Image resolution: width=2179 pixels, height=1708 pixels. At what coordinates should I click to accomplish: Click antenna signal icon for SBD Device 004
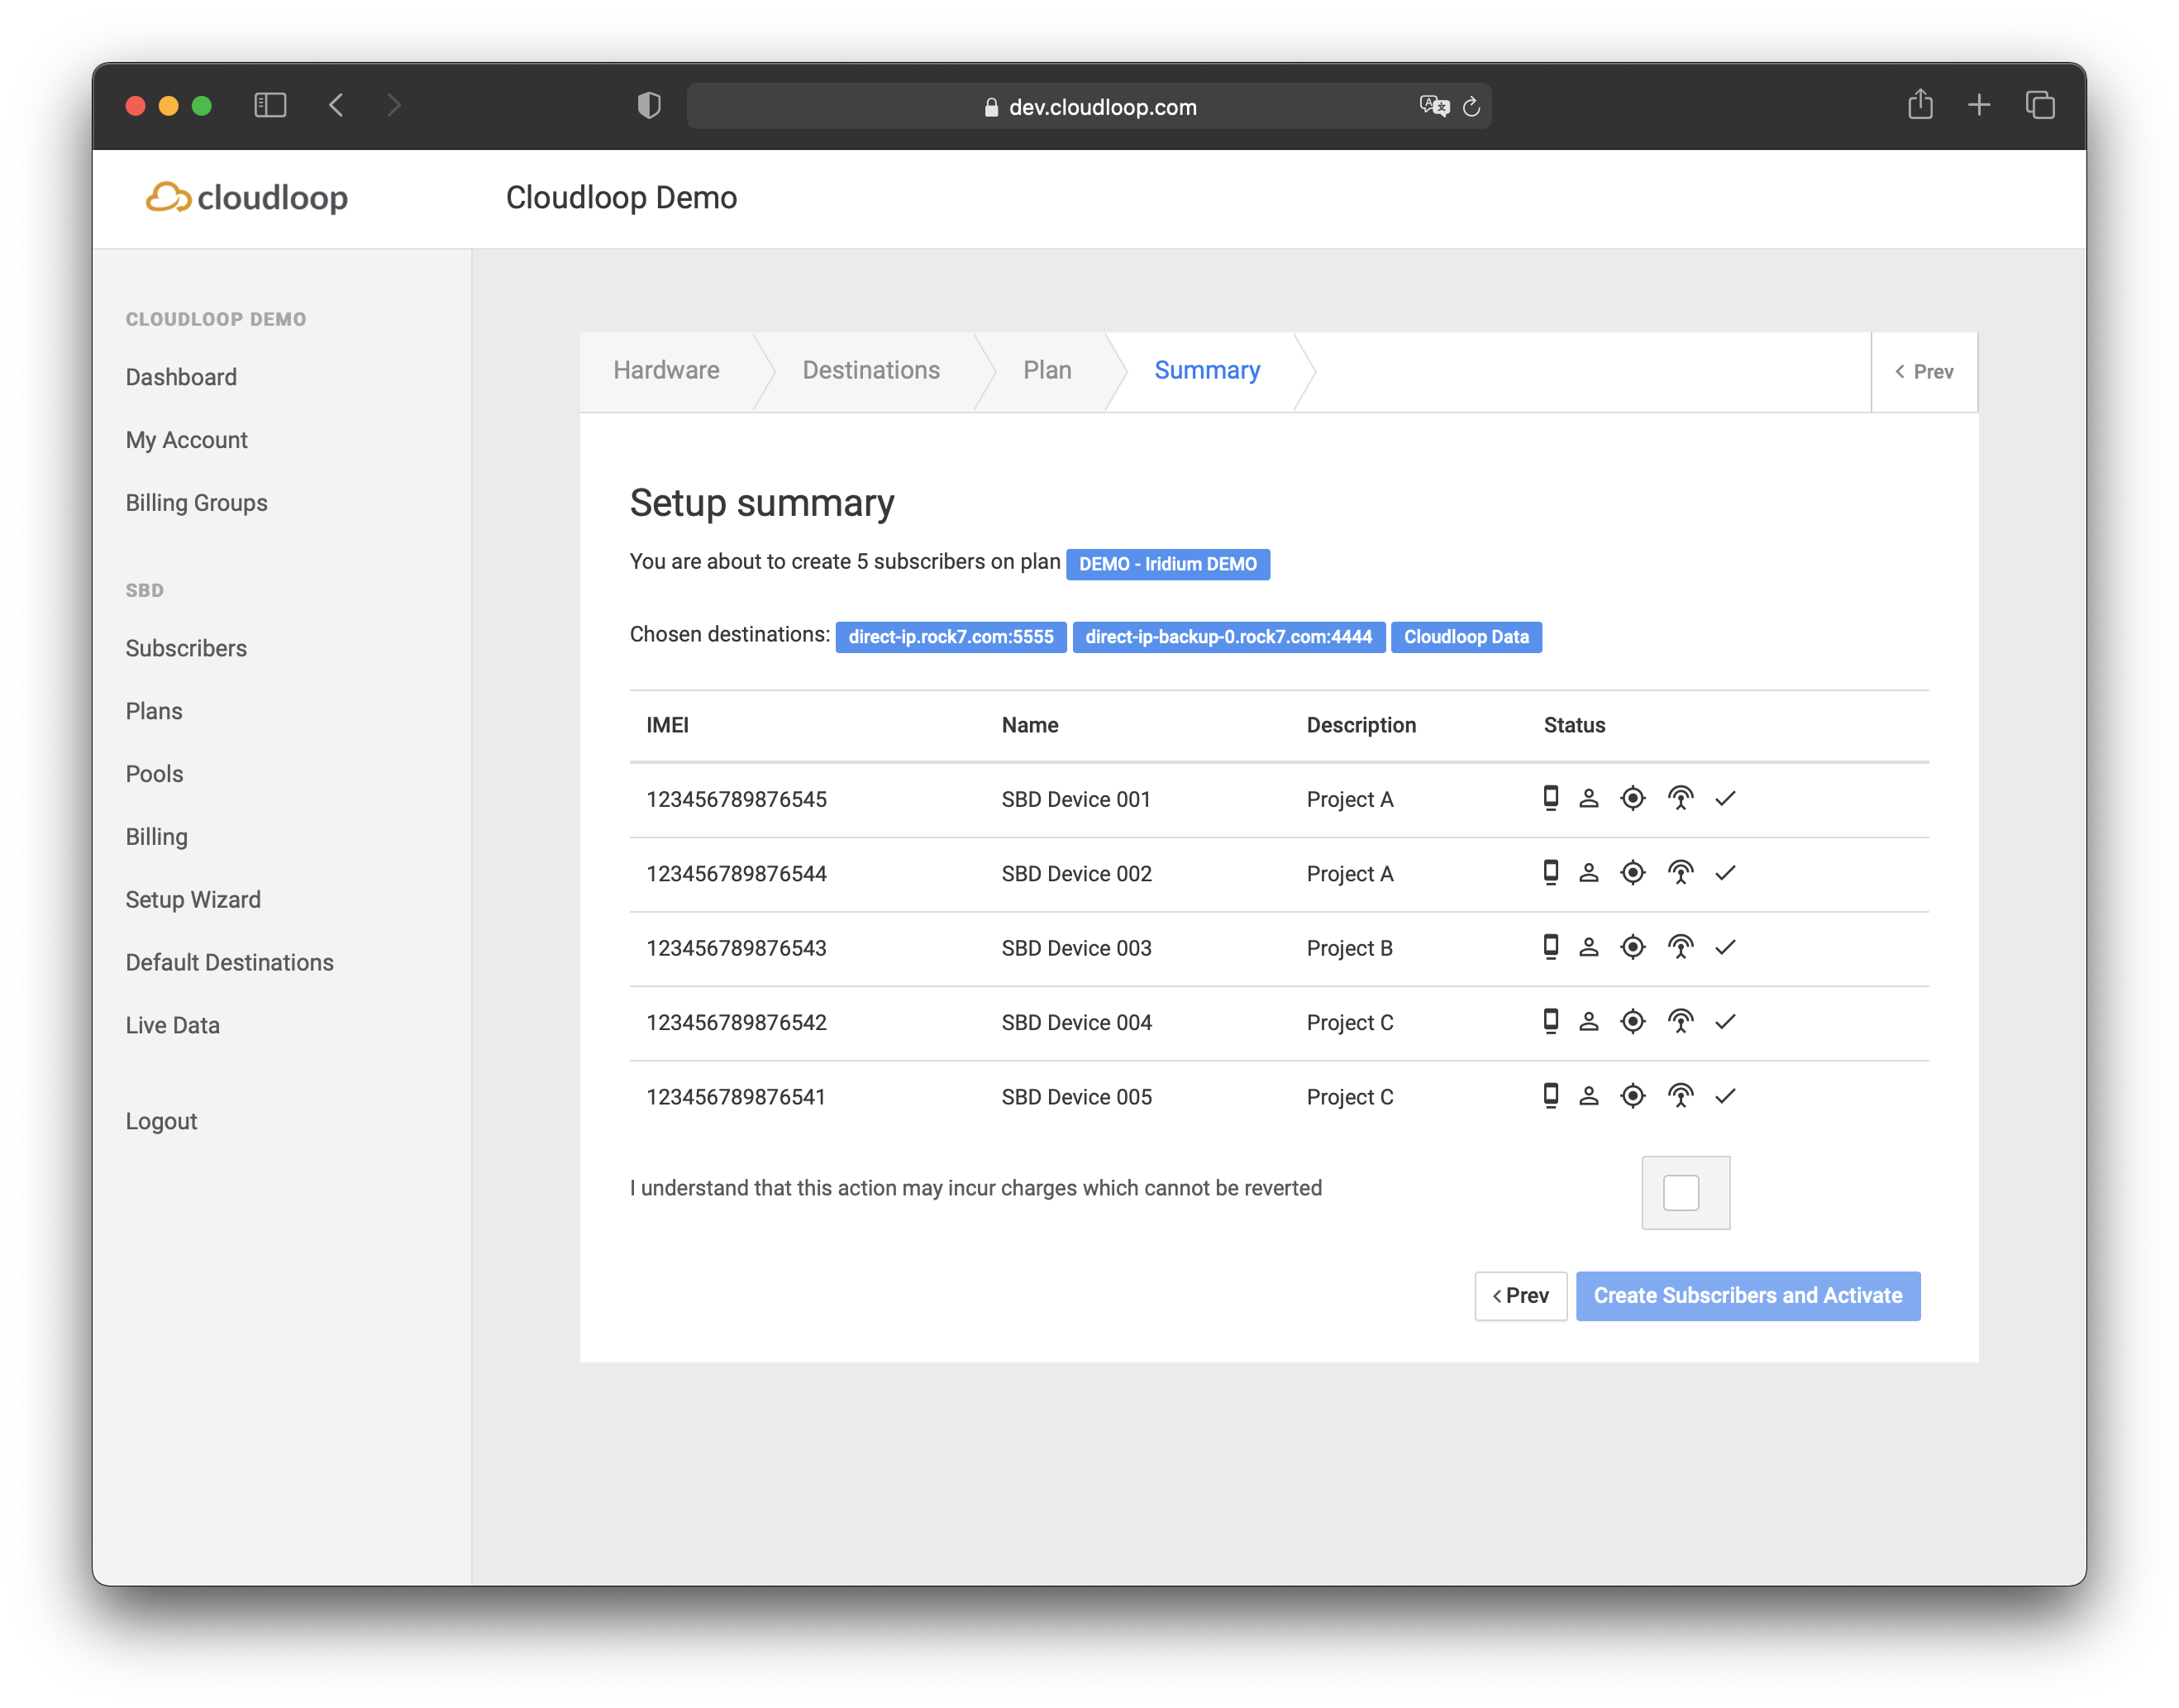click(1680, 1022)
